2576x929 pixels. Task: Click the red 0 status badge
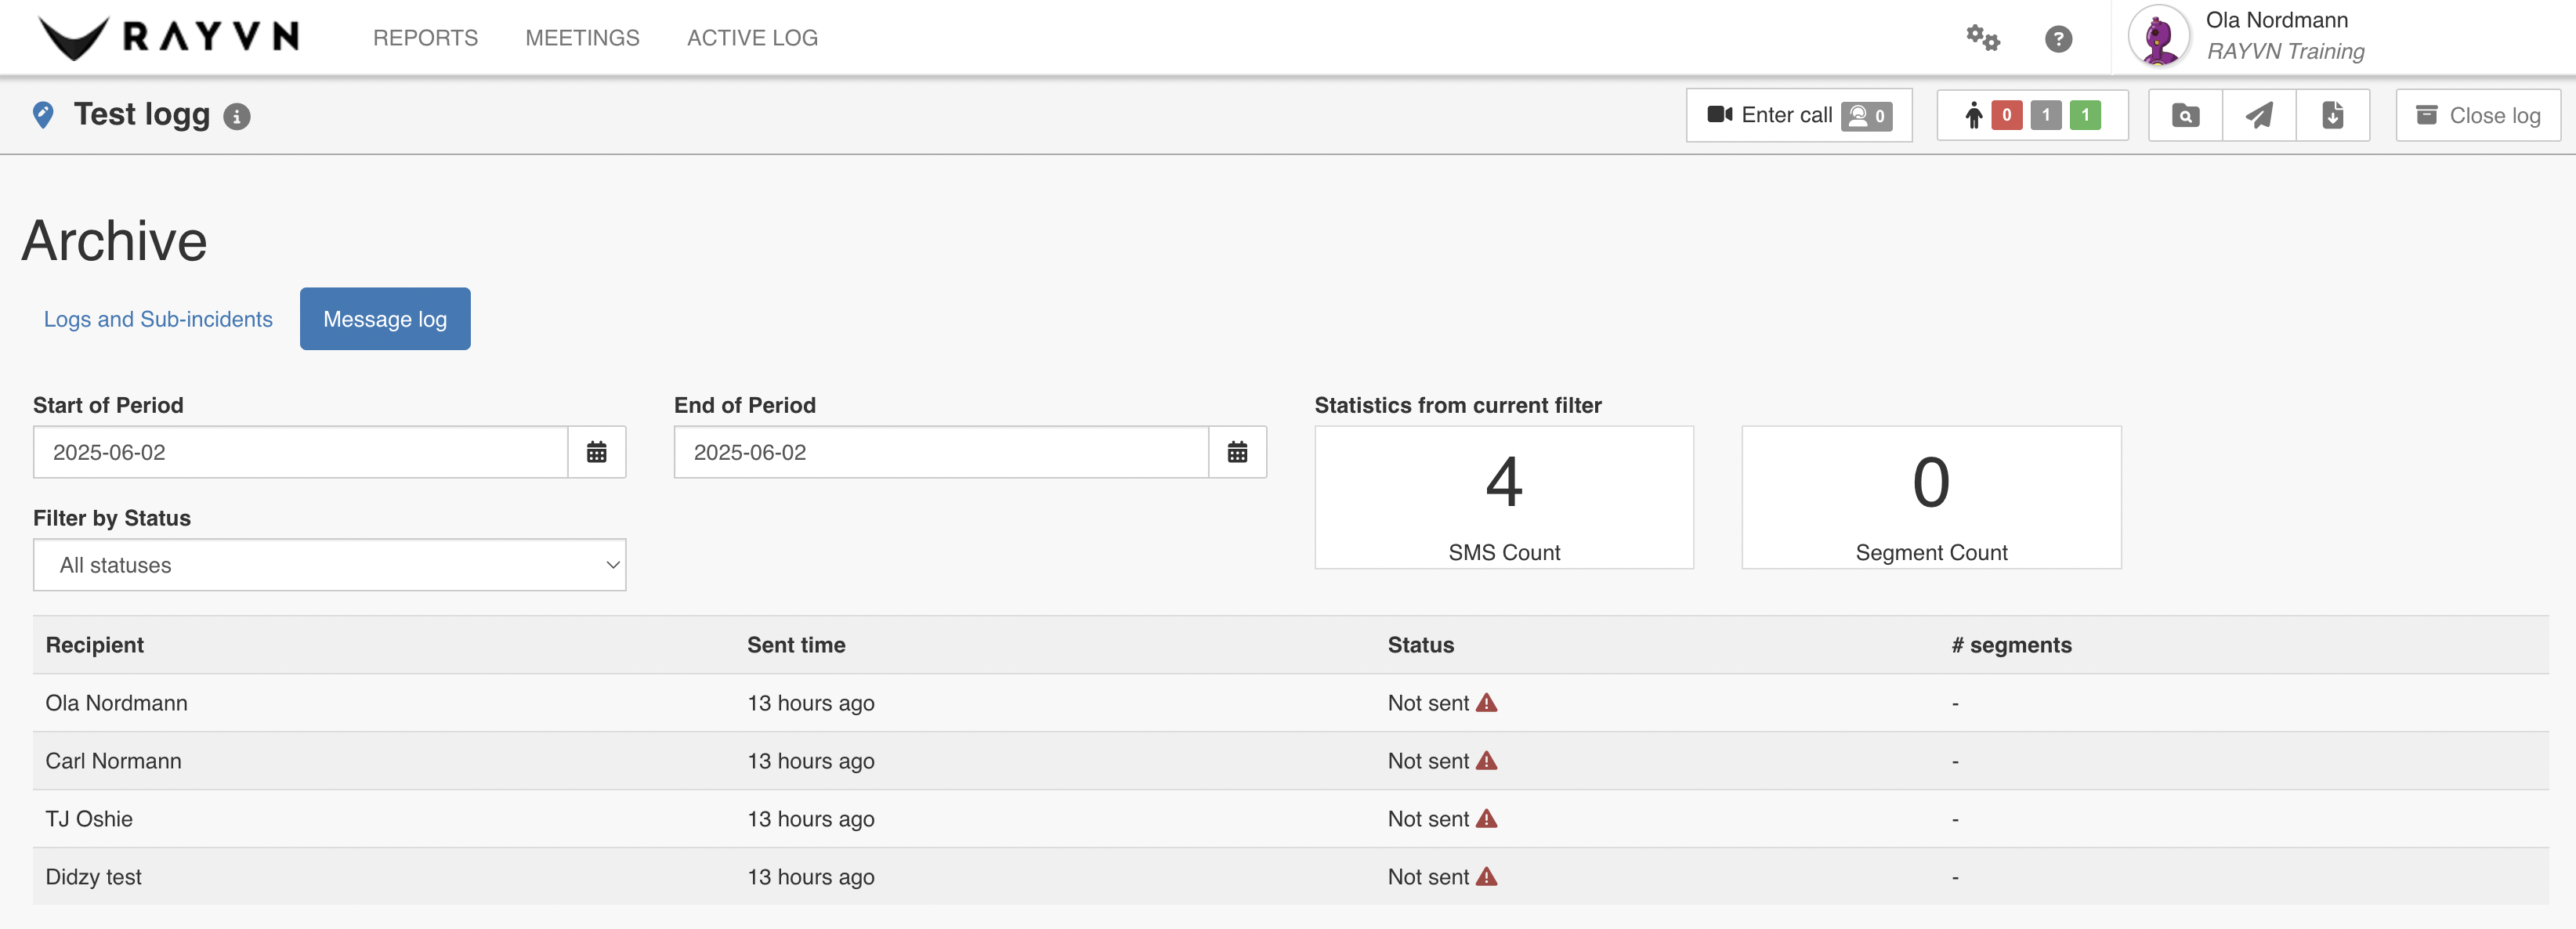click(x=2006, y=115)
